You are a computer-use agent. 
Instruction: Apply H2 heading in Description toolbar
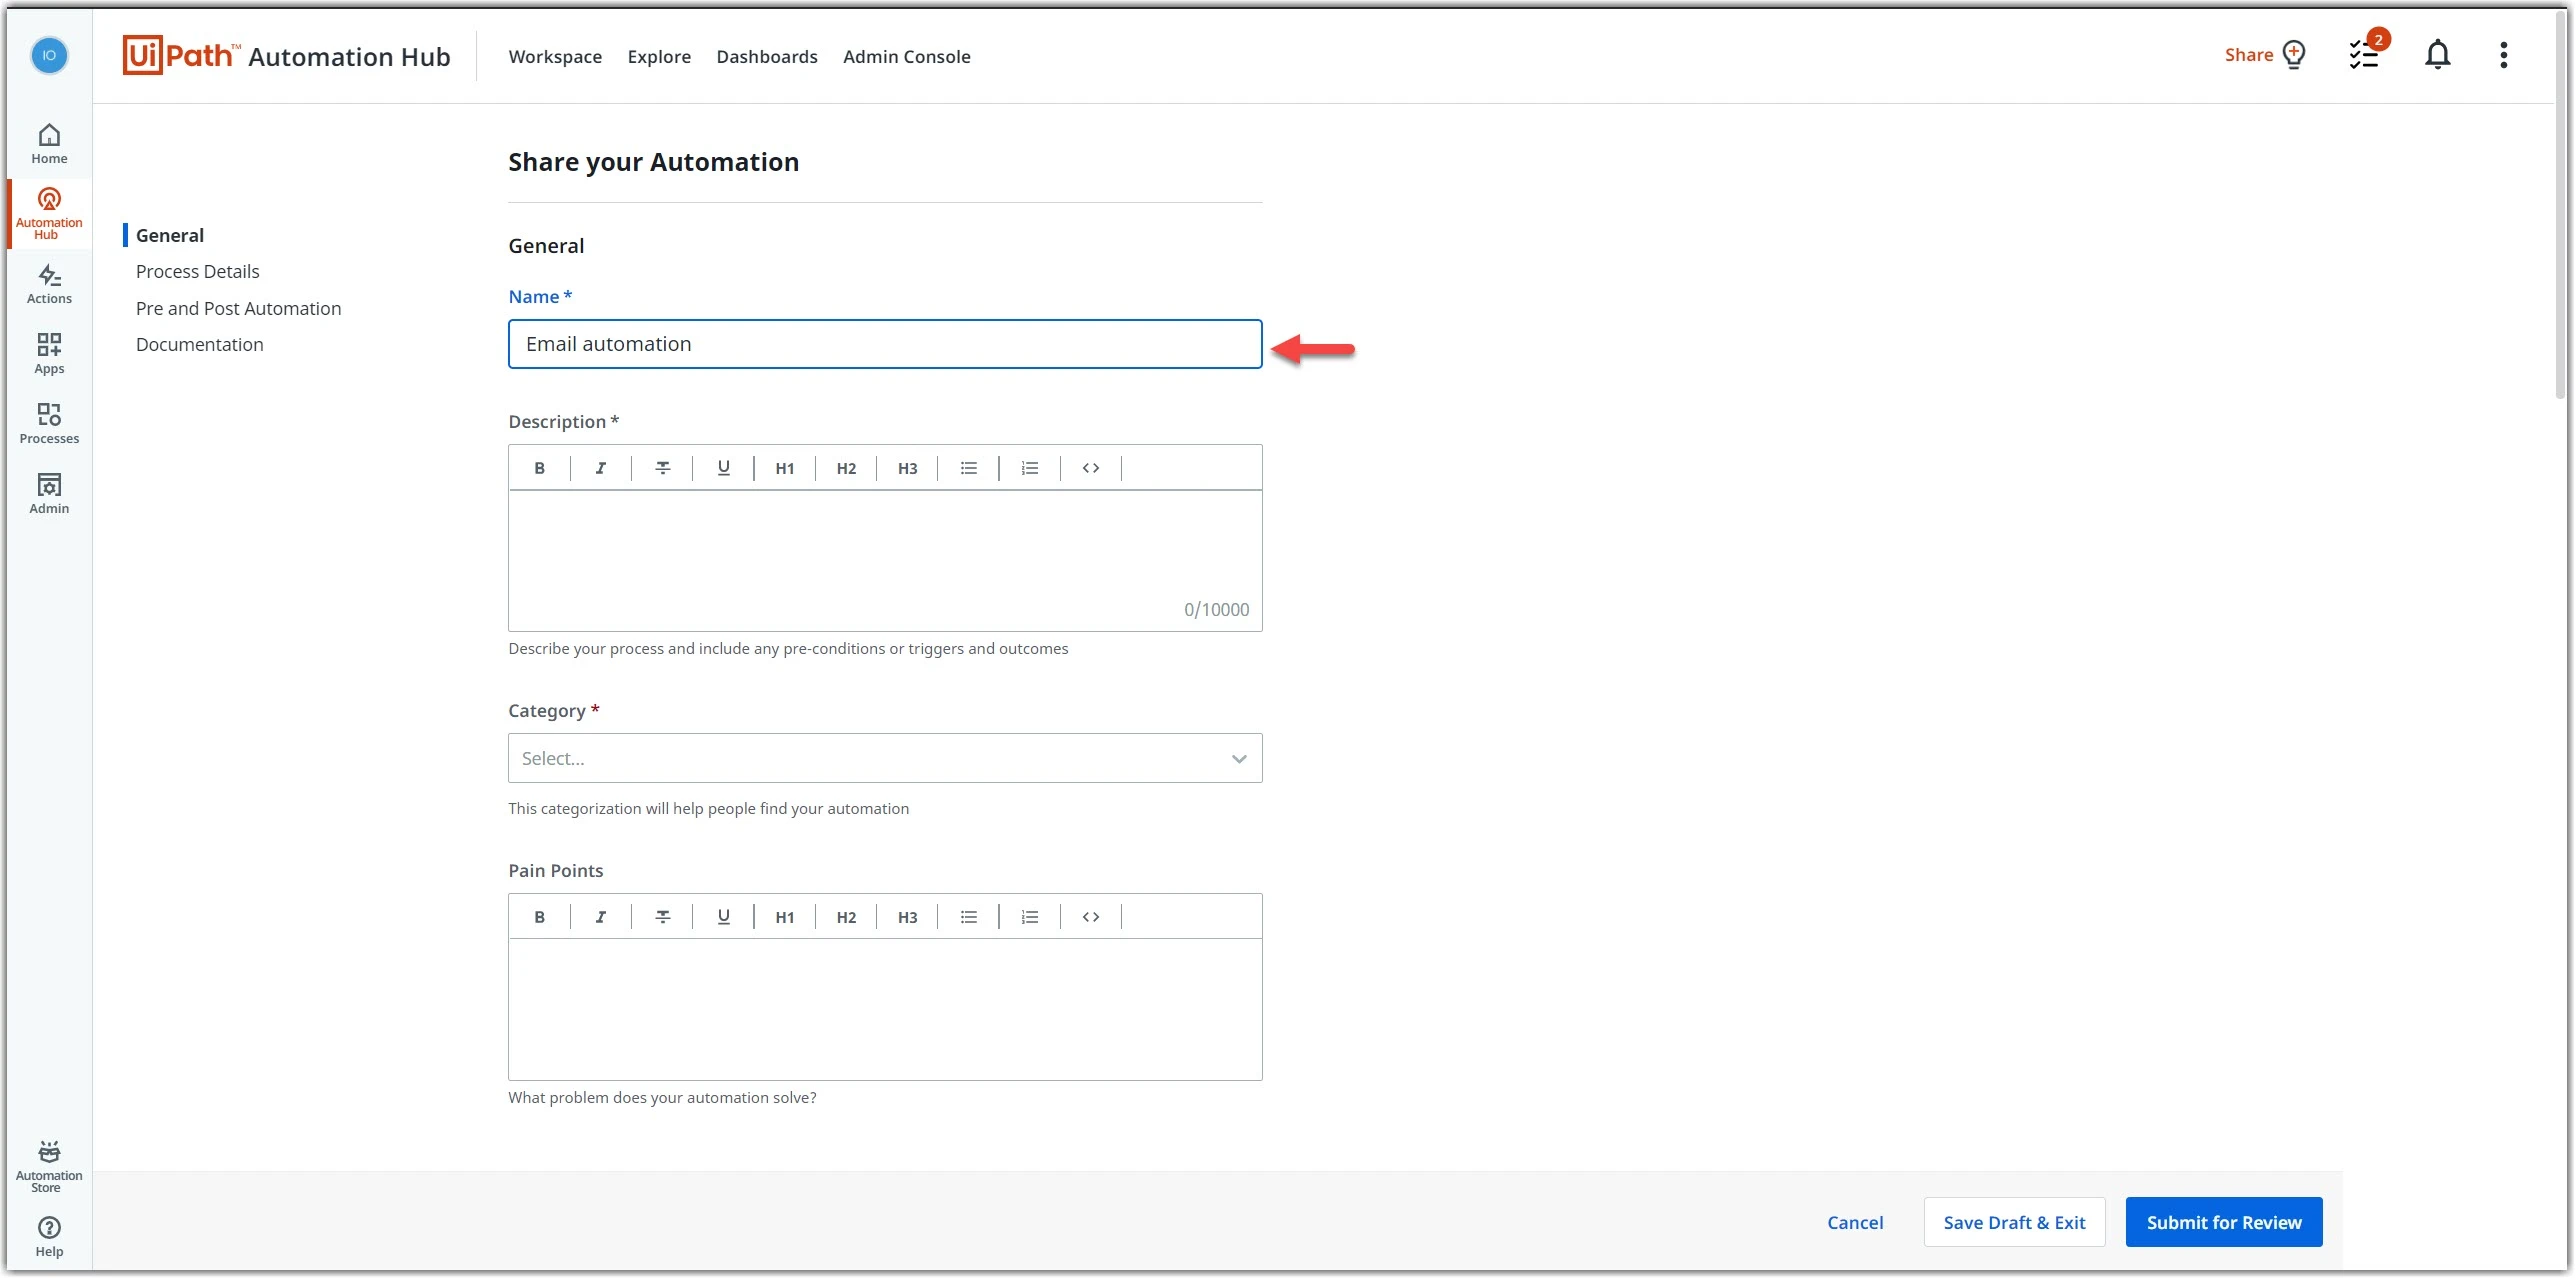point(846,468)
